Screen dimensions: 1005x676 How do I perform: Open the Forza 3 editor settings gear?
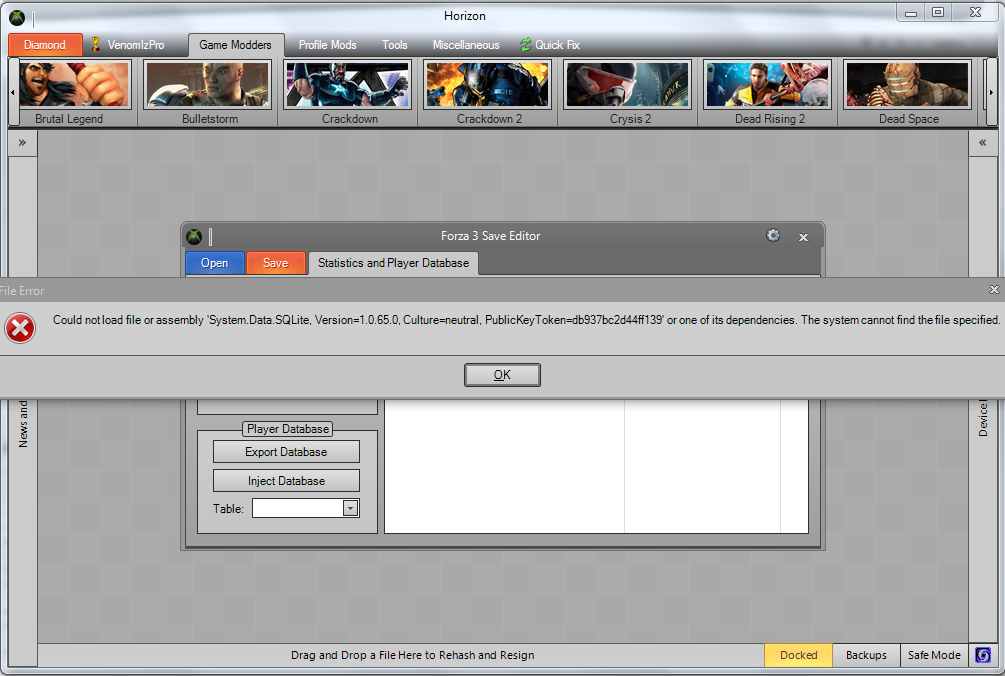point(772,236)
